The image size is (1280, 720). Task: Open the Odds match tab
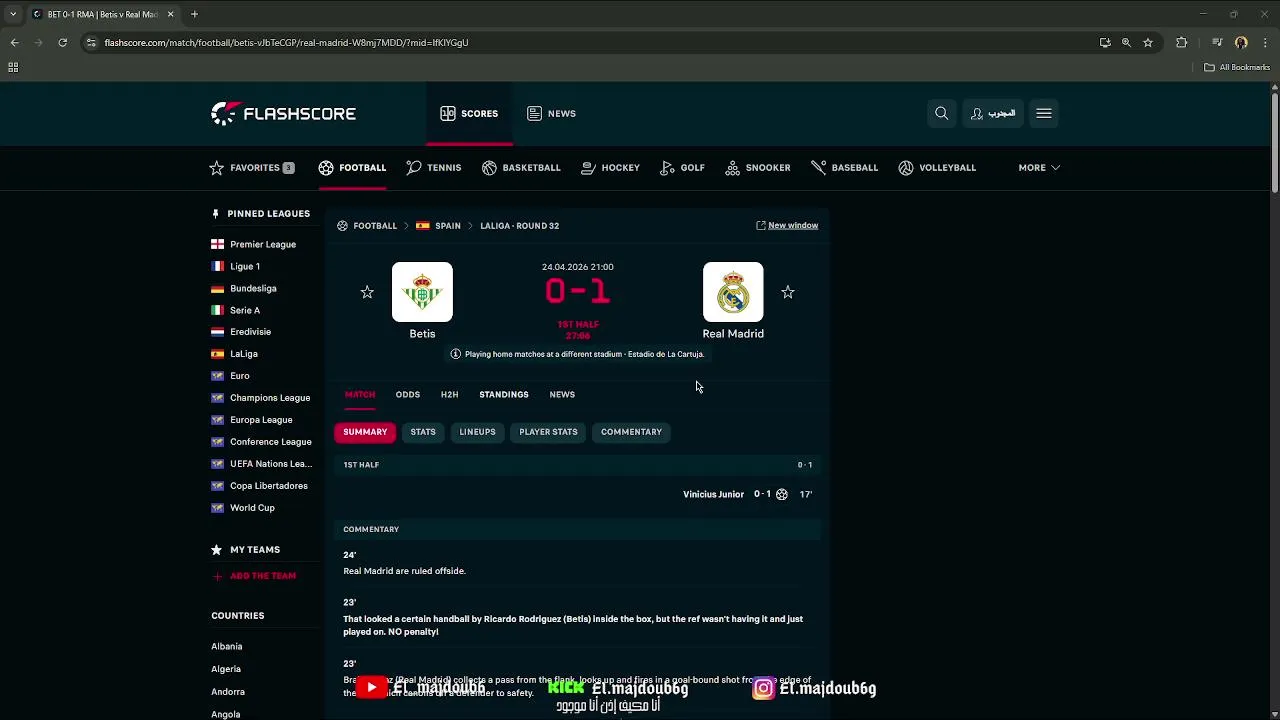[407, 395]
